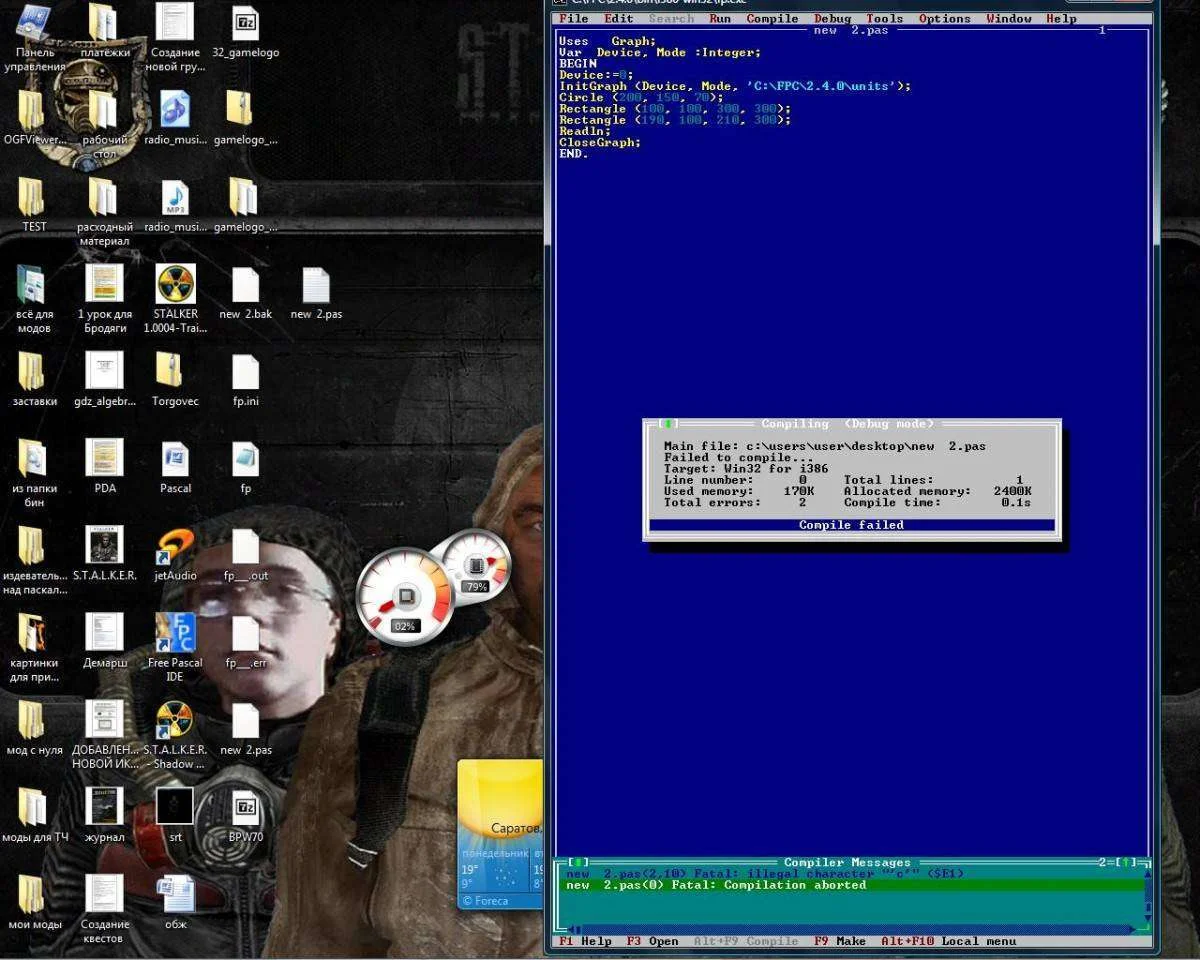Viewport: 1200px width, 960px height.
Task: Open the Edit menu
Action: 619,19
